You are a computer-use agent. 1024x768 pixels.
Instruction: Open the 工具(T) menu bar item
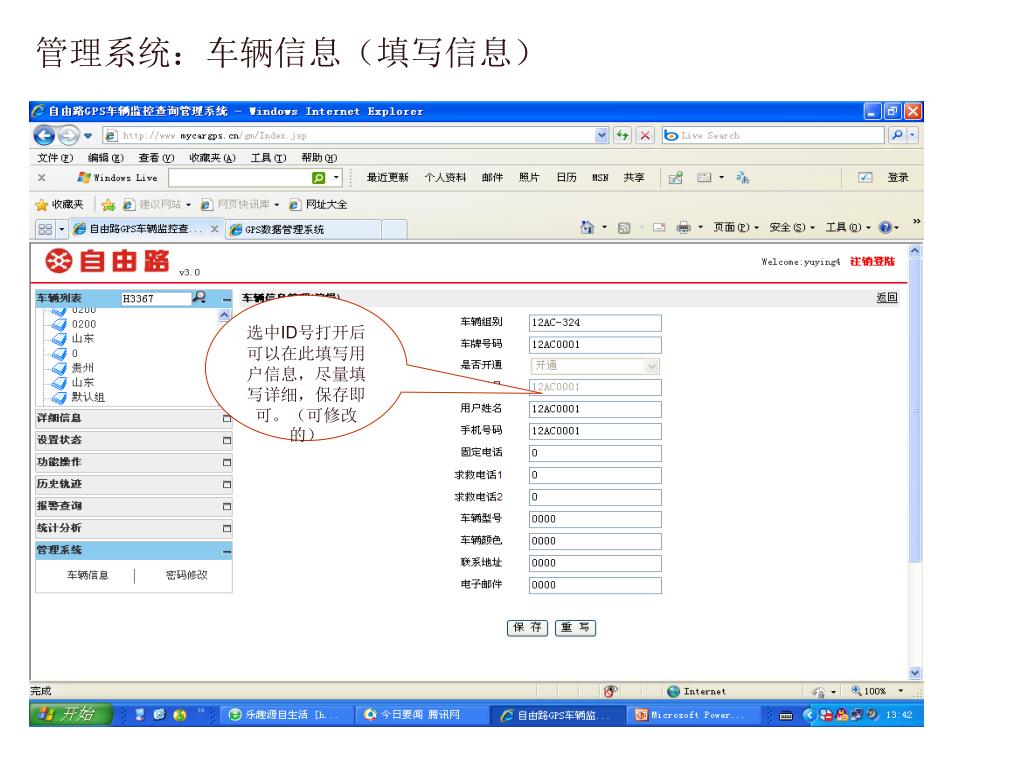coord(268,158)
